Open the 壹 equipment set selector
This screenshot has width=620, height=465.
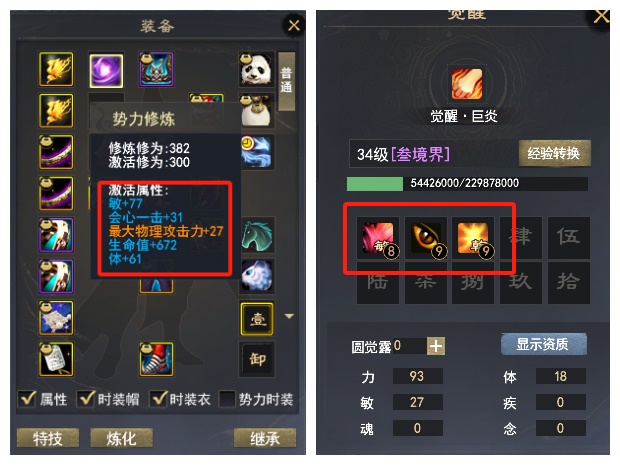[257, 318]
